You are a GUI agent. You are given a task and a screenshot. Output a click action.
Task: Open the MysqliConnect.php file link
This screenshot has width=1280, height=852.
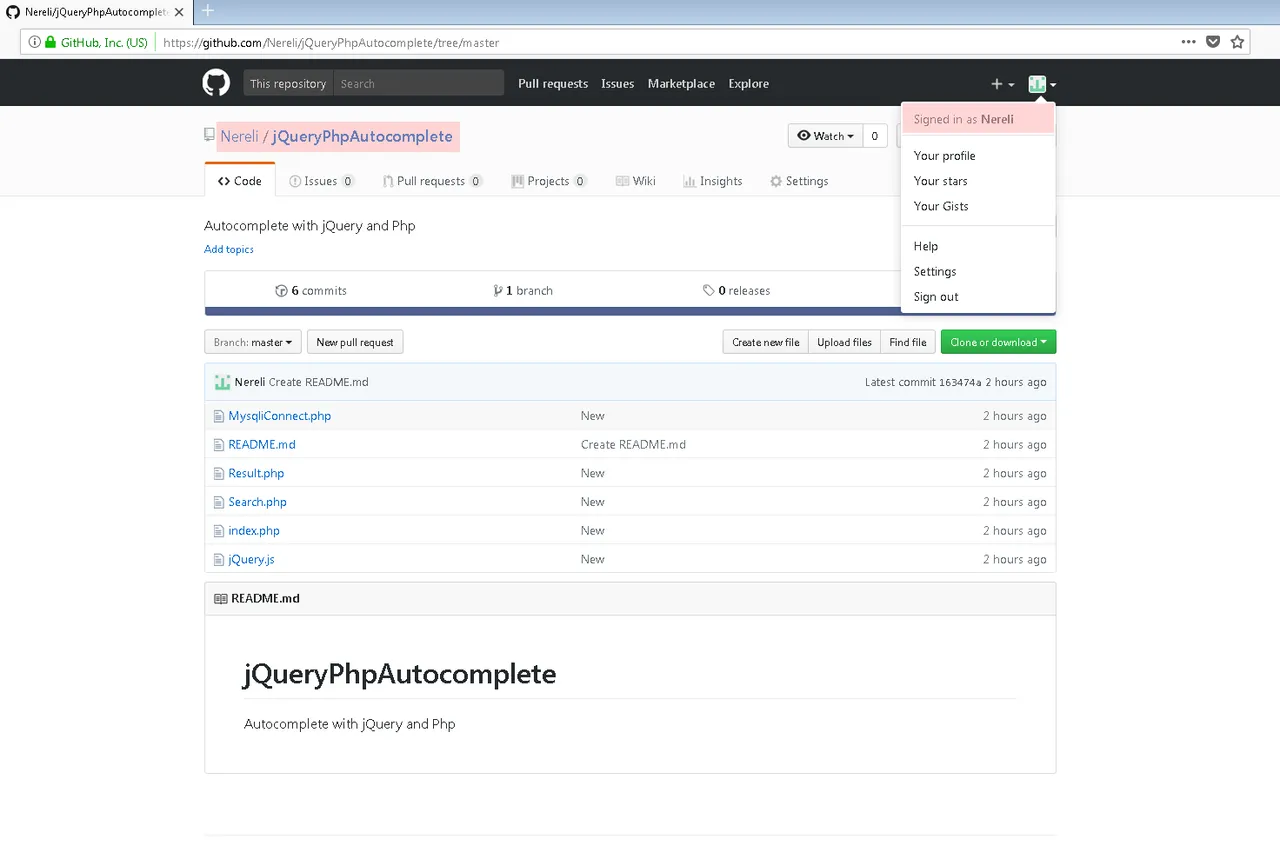coord(279,416)
